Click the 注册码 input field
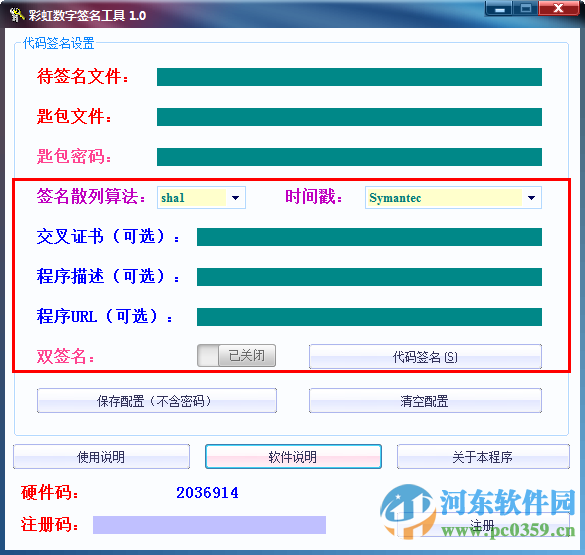The image size is (585, 555). point(209,525)
